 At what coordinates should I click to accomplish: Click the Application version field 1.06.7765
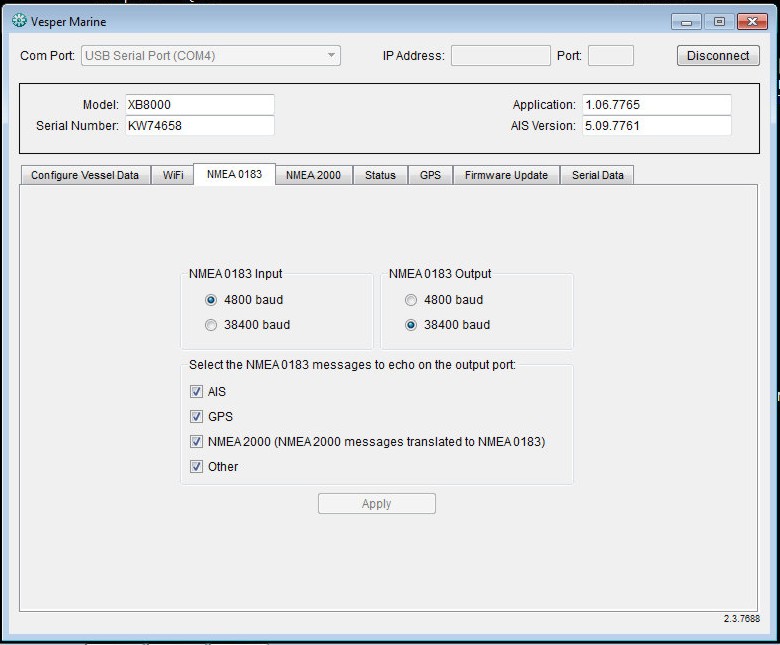point(657,104)
